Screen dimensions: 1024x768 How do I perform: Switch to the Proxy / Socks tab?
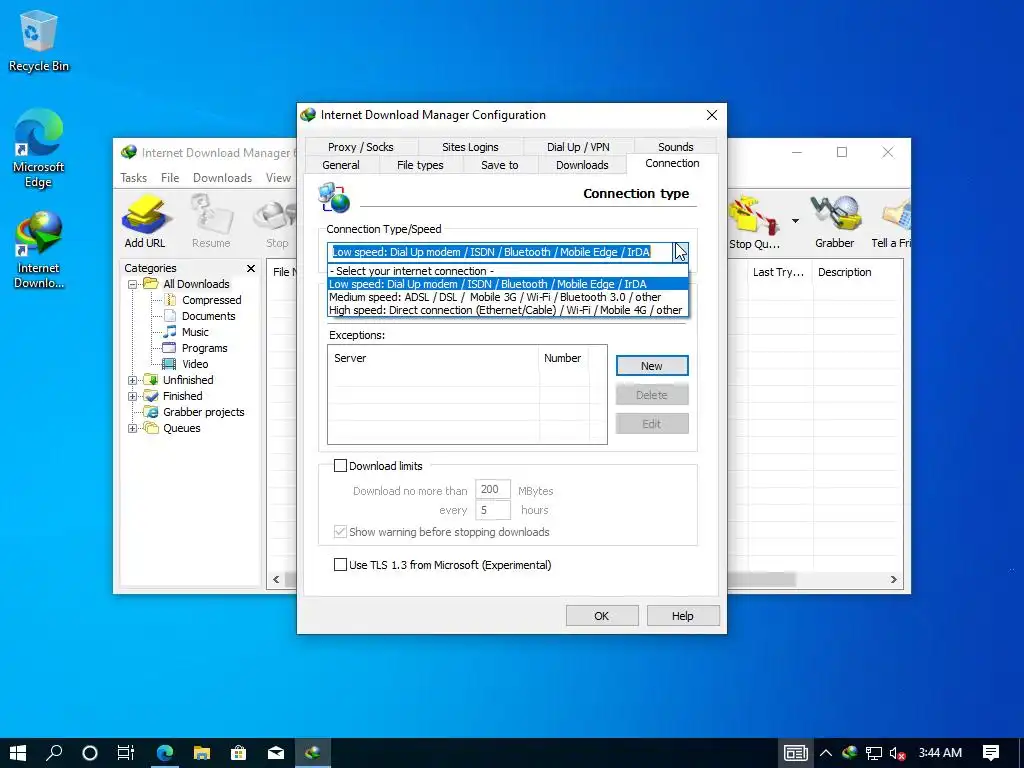(360, 147)
